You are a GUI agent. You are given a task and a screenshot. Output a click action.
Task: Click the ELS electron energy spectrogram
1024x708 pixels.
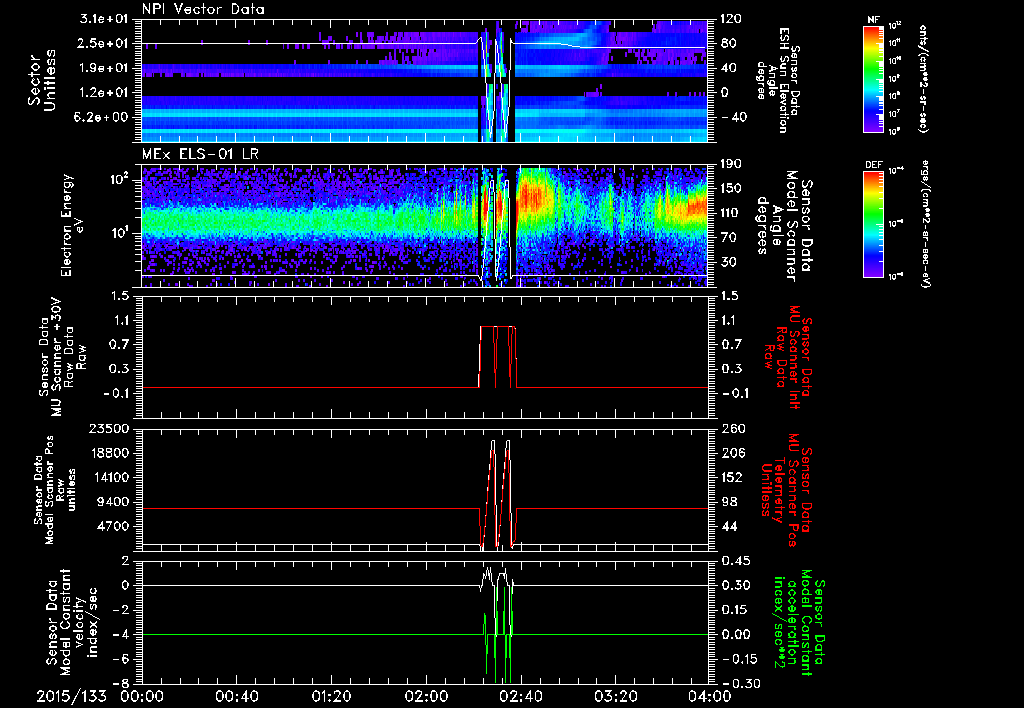(424, 226)
